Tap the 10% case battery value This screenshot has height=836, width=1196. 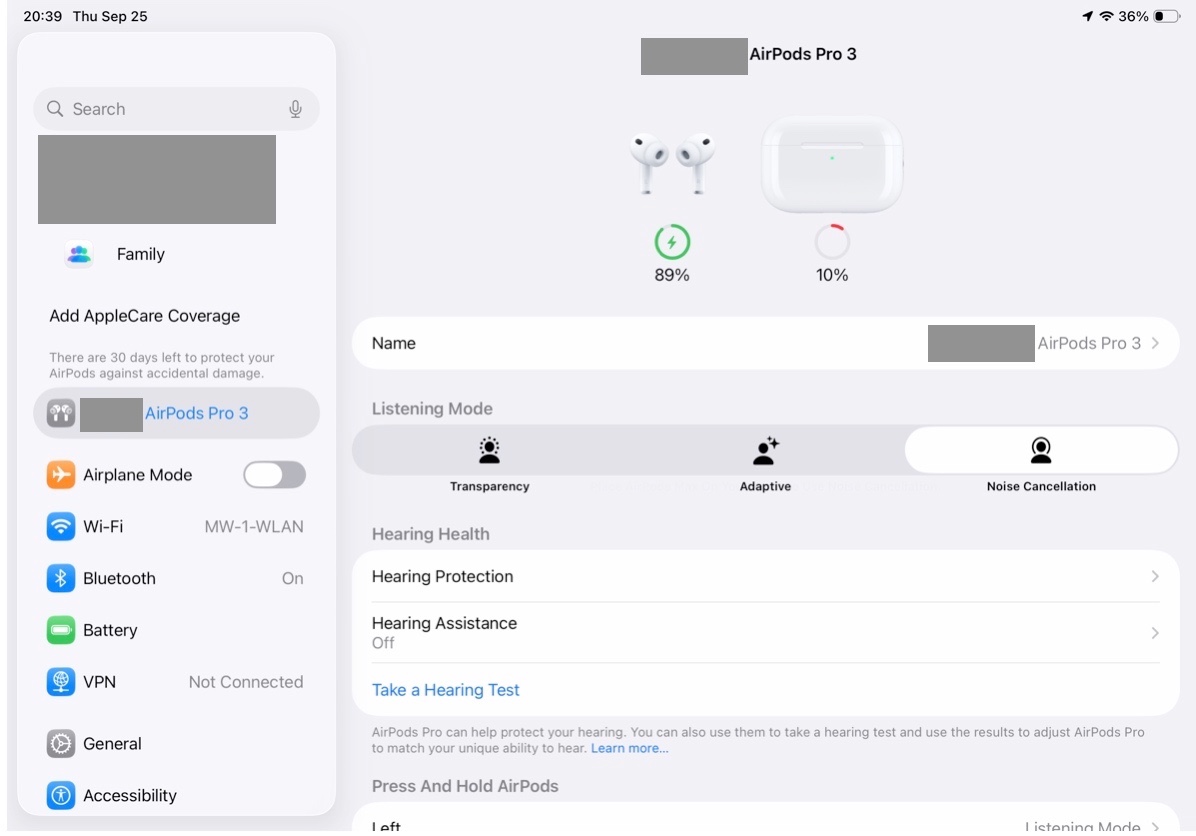831,275
